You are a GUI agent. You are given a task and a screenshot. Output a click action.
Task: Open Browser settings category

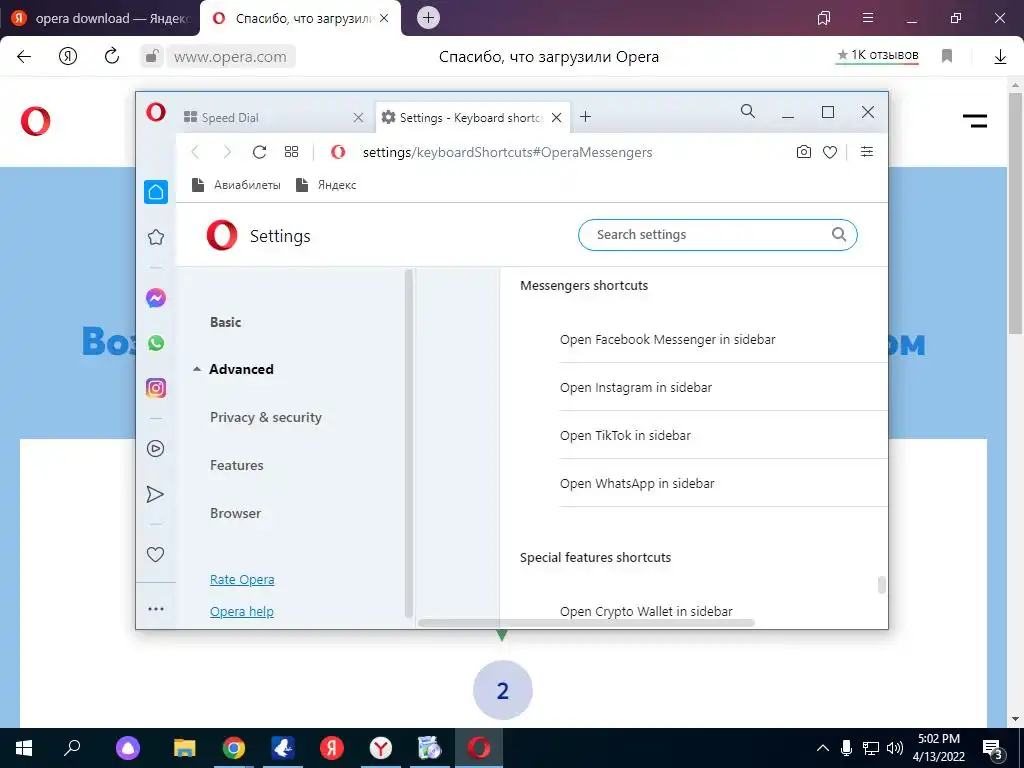tap(235, 513)
